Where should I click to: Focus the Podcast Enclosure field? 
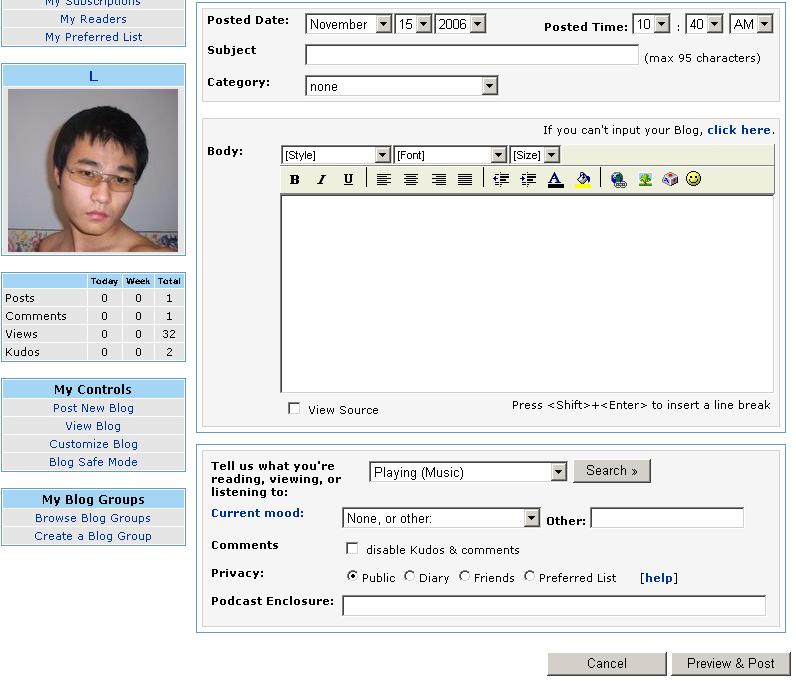[x=554, y=606]
